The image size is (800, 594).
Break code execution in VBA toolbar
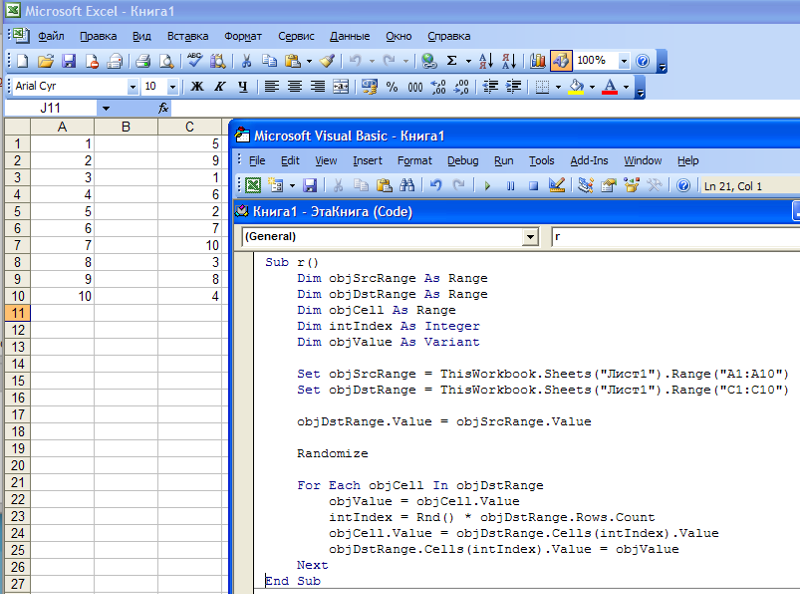point(510,186)
